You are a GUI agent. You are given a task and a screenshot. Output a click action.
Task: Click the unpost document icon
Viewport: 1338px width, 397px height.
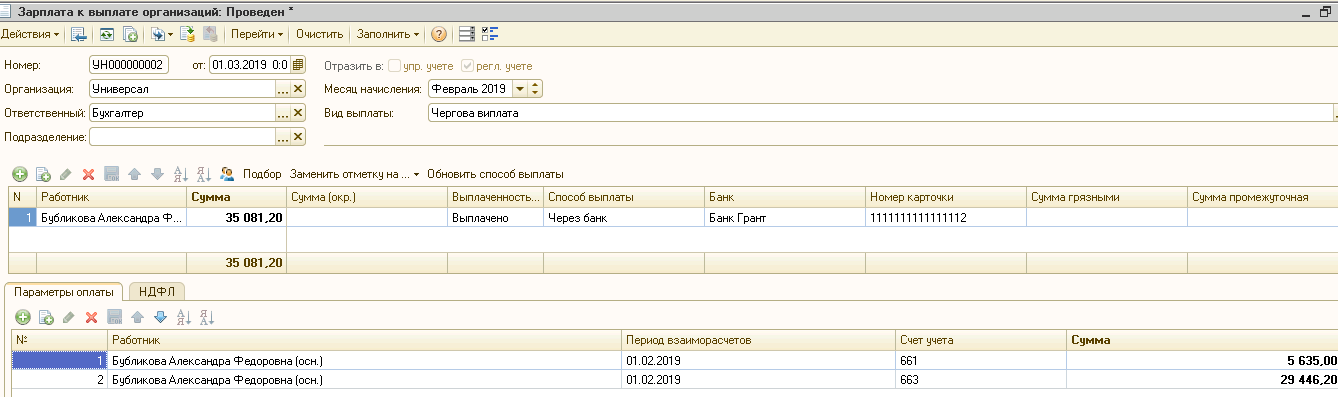[x=210, y=34]
